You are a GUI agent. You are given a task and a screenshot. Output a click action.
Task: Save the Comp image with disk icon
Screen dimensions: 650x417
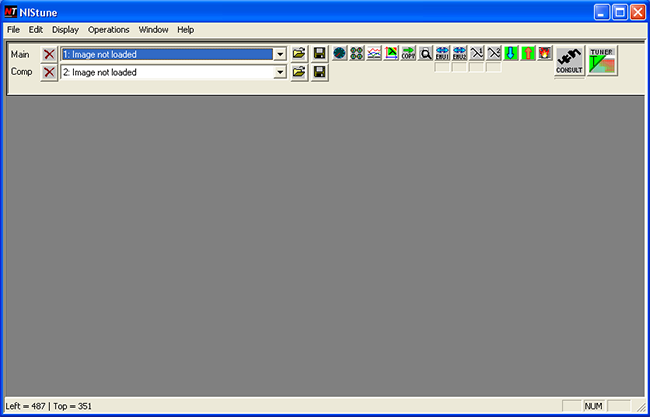click(319, 72)
